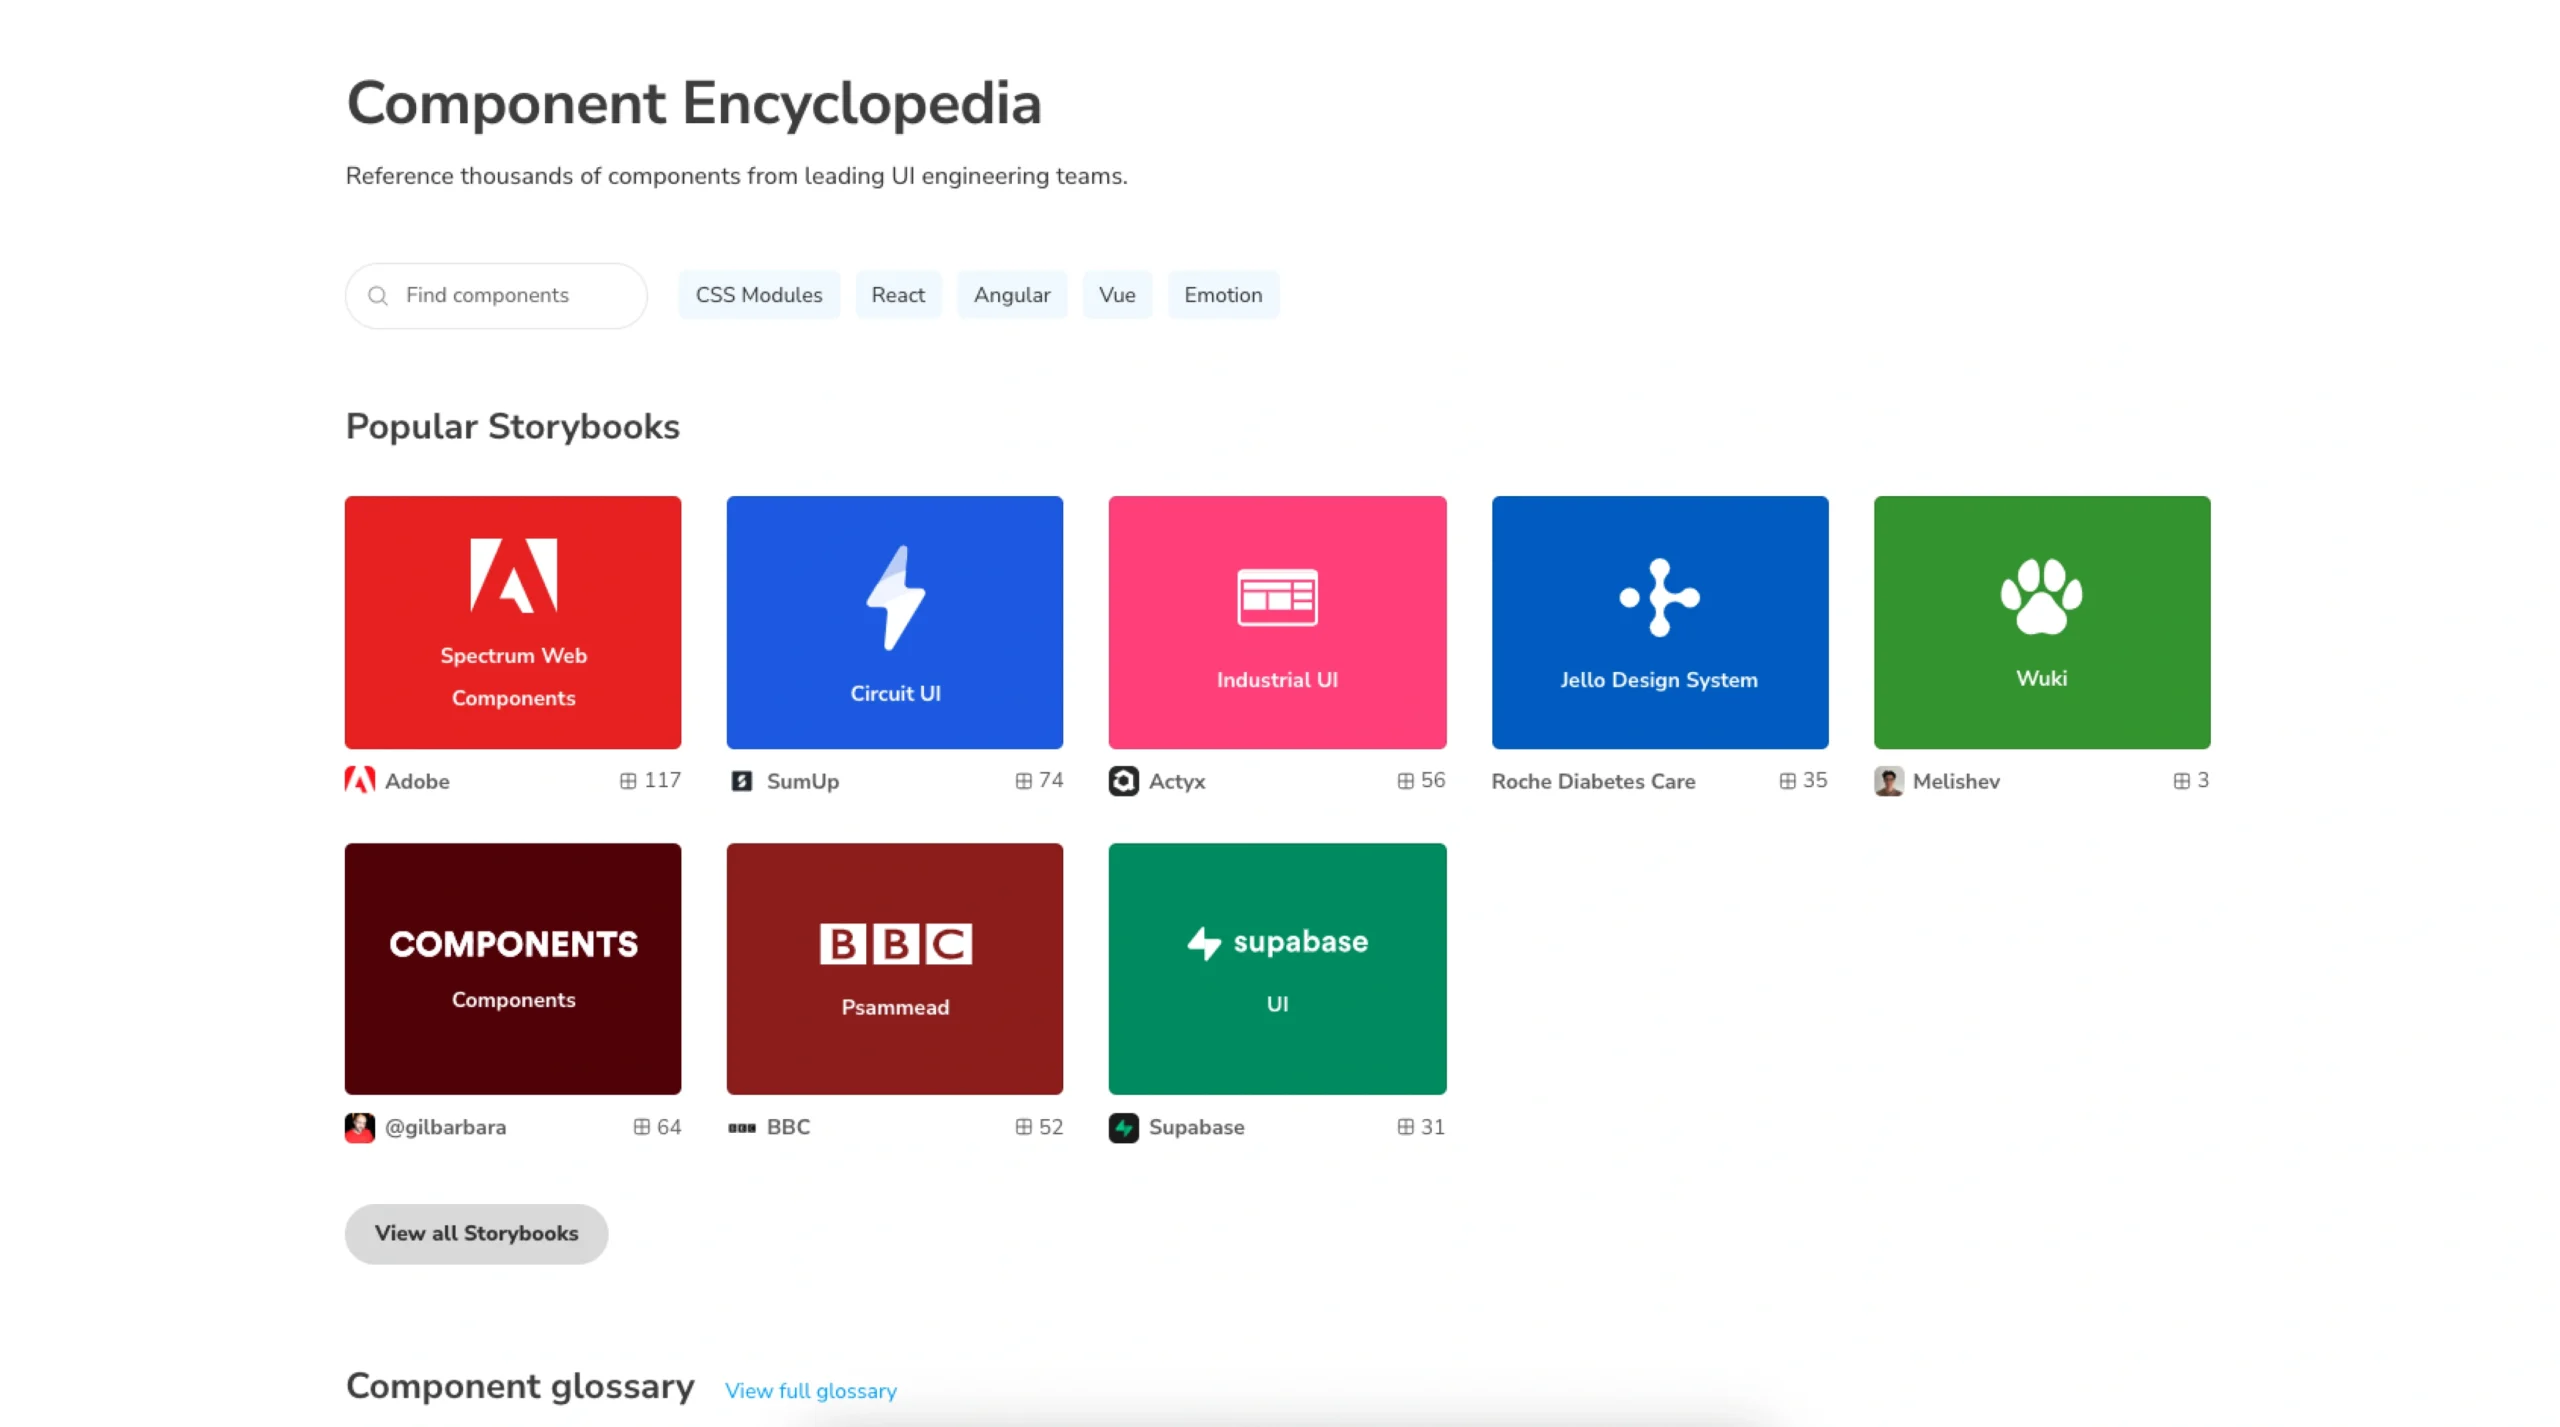The width and height of the screenshot is (2560, 1427).
Task: Filter by CSS Modules tag
Action: pos(758,295)
